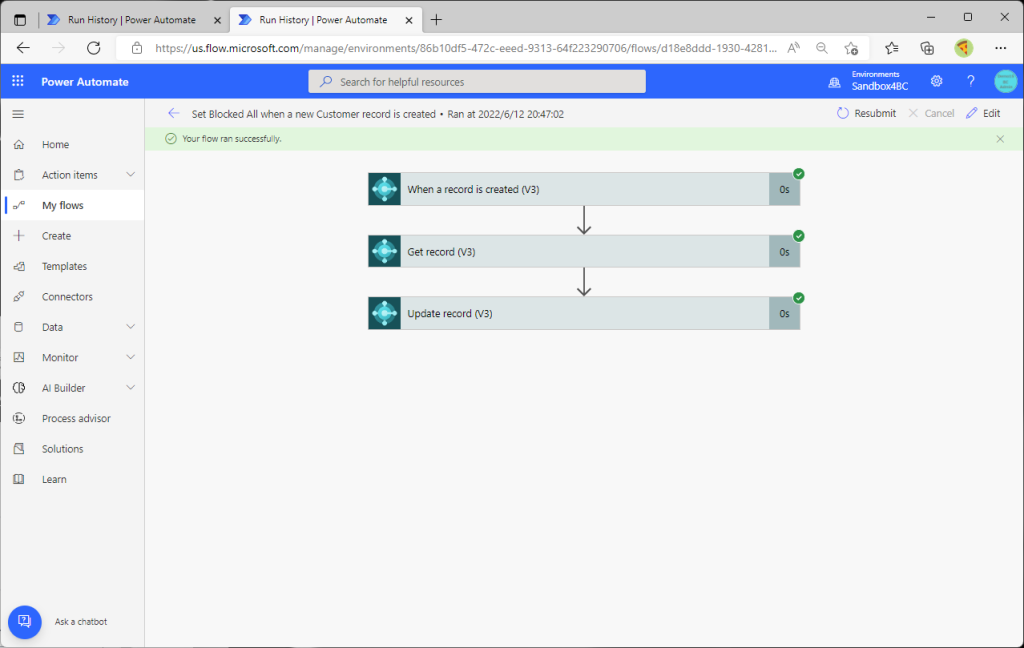Open the app launcher waffle icon
1024x648 pixels.
[18, 81]
